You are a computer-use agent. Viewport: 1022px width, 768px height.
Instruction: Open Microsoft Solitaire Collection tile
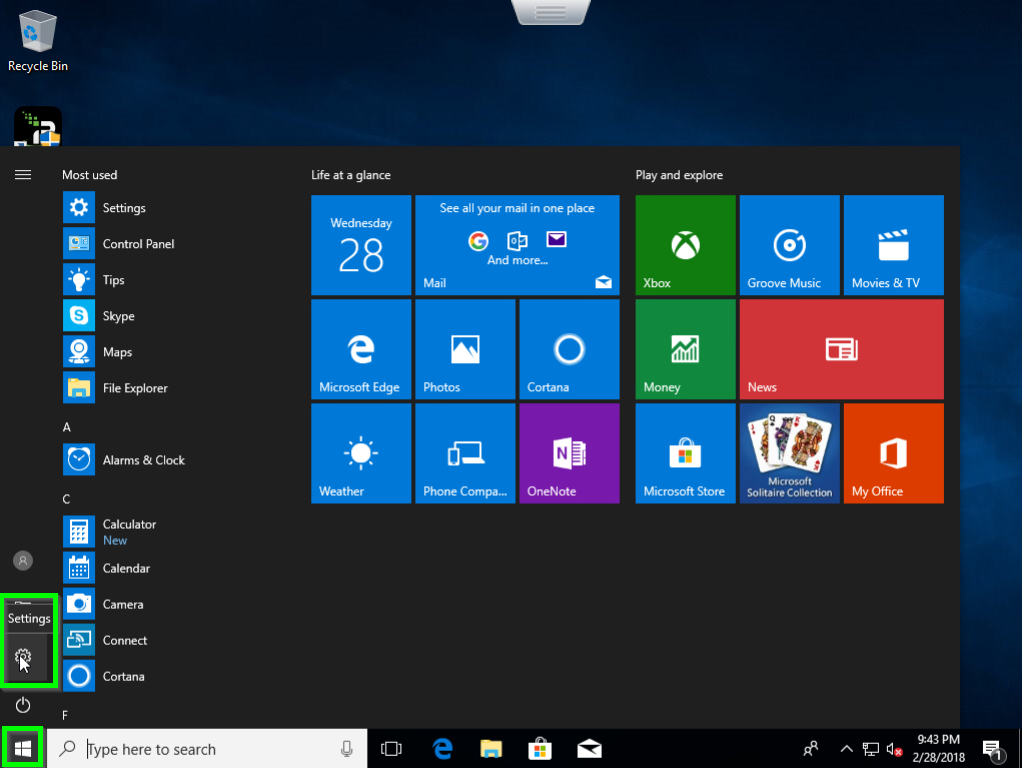pos(790,453)
